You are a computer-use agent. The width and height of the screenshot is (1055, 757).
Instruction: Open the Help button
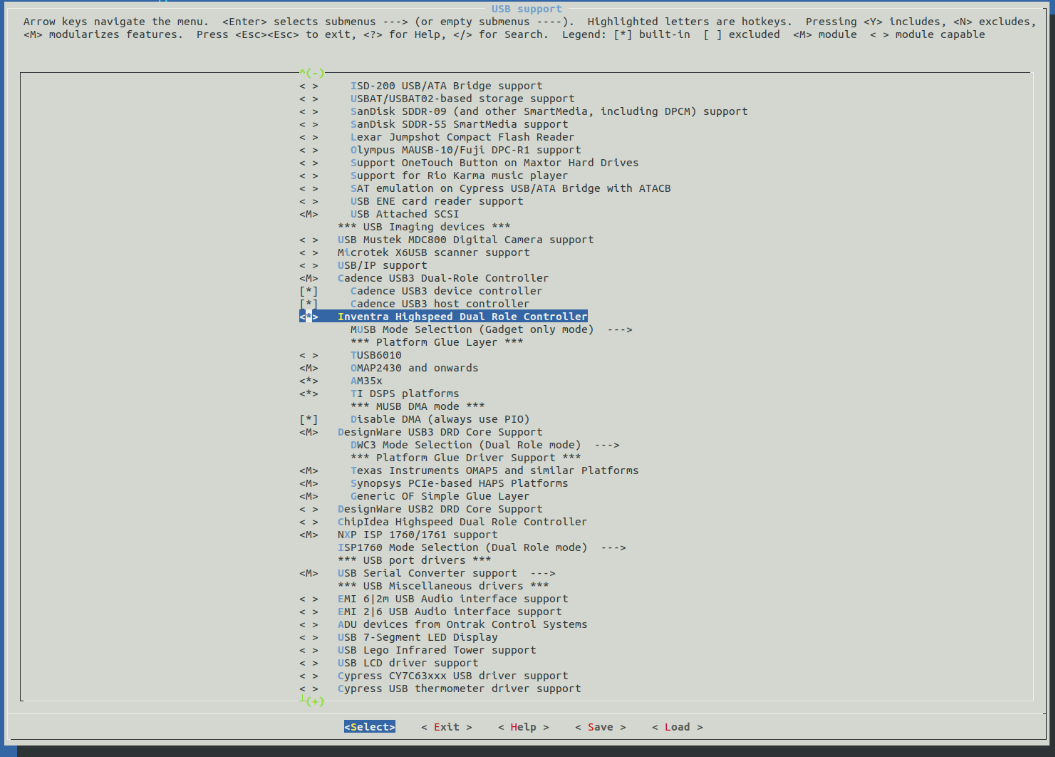523,727
